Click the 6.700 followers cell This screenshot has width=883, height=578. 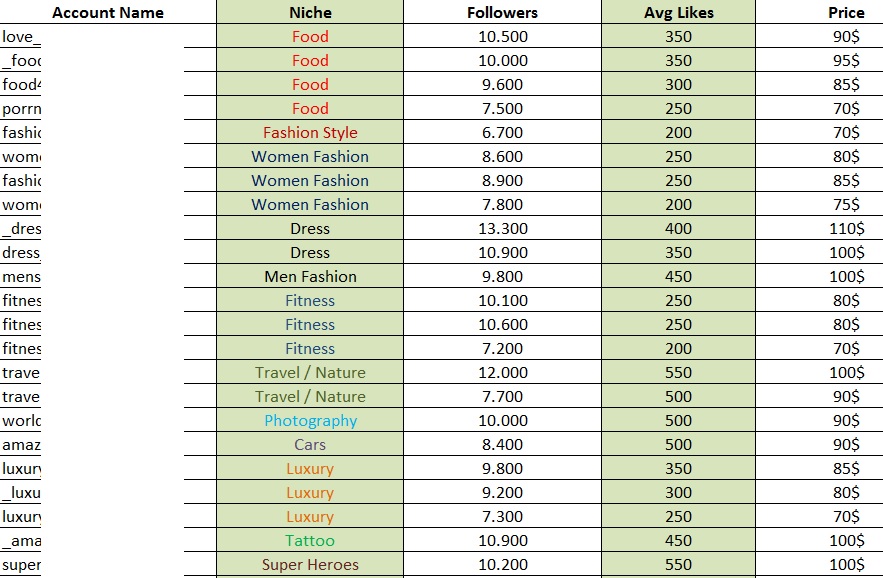(502, 132)
